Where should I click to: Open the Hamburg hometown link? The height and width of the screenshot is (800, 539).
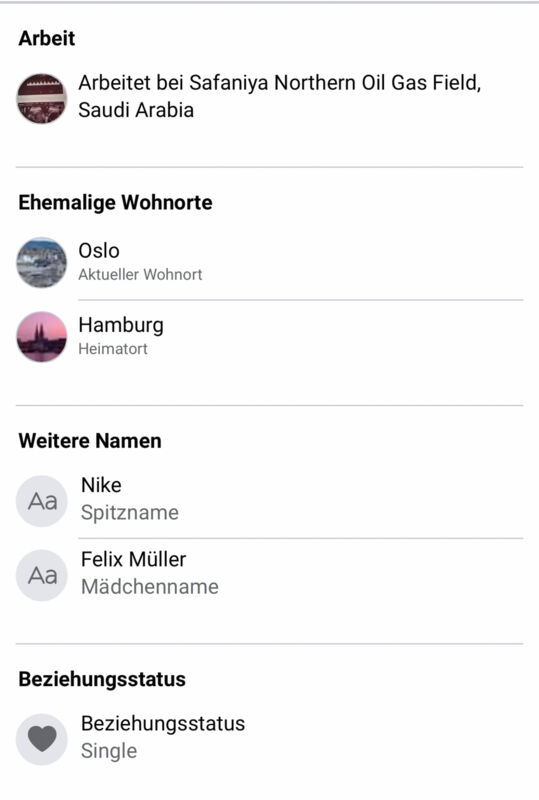click(x=121, y=325)
